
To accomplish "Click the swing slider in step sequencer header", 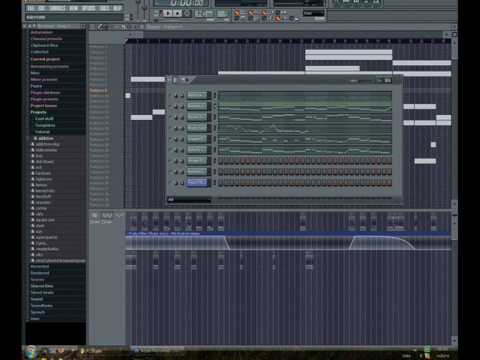I will 366,81.
